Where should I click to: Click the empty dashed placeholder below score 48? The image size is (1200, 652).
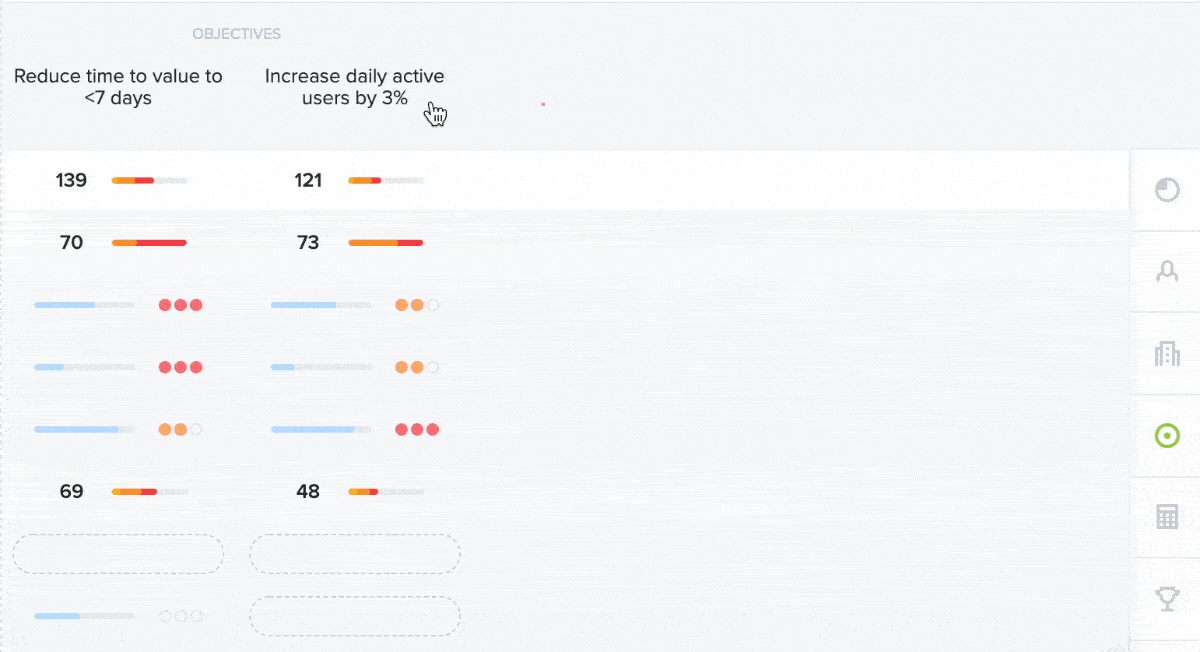(355, 554)
